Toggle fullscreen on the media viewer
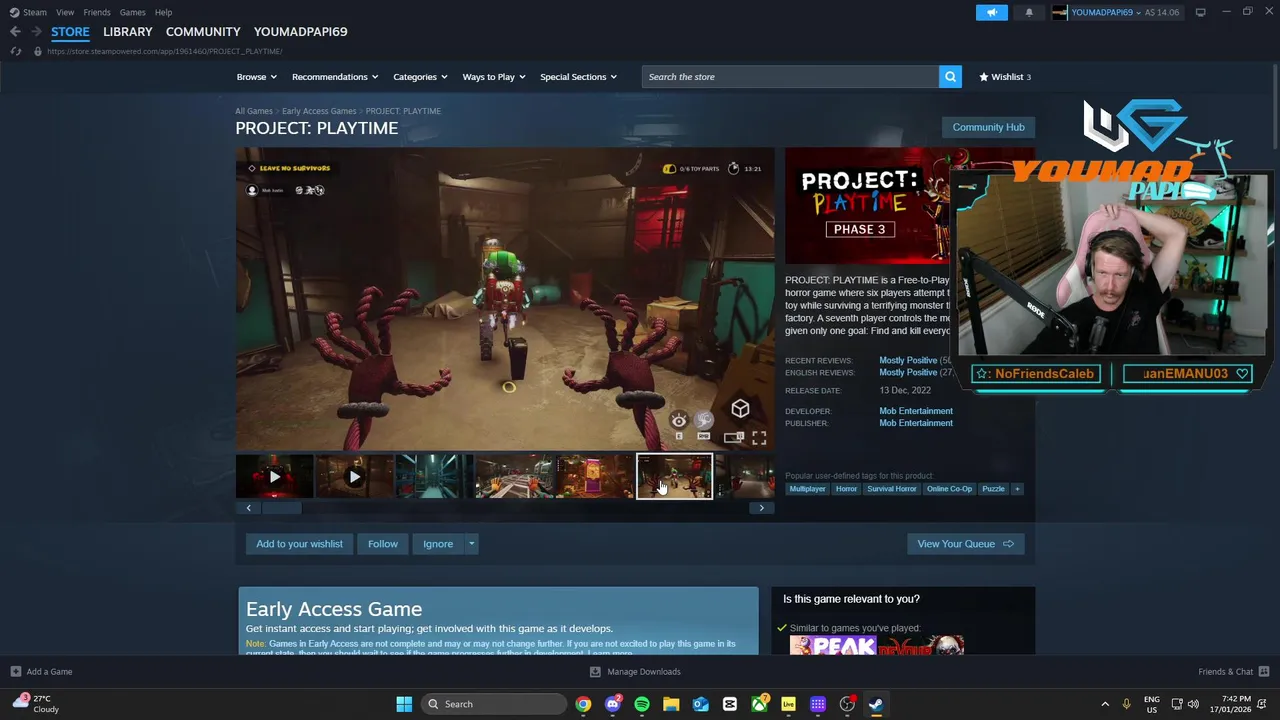1280x720 pixels. tap(759, 438)
